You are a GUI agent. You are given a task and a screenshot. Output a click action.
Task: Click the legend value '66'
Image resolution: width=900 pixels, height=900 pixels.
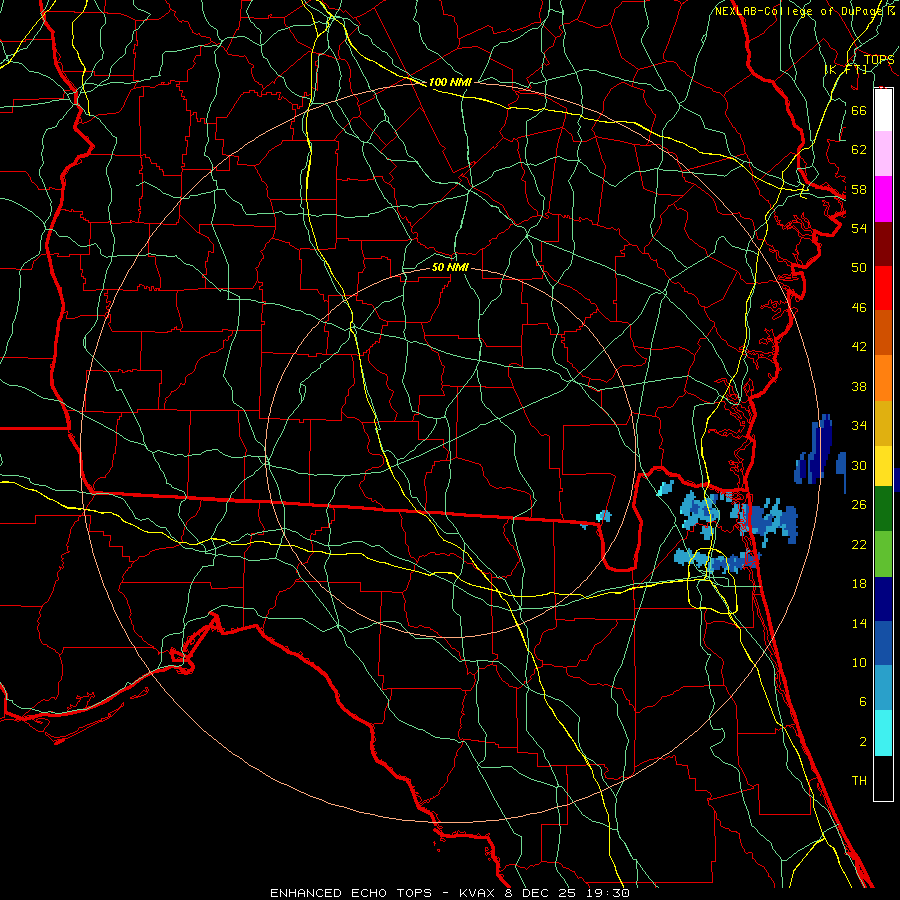(859, 110)
